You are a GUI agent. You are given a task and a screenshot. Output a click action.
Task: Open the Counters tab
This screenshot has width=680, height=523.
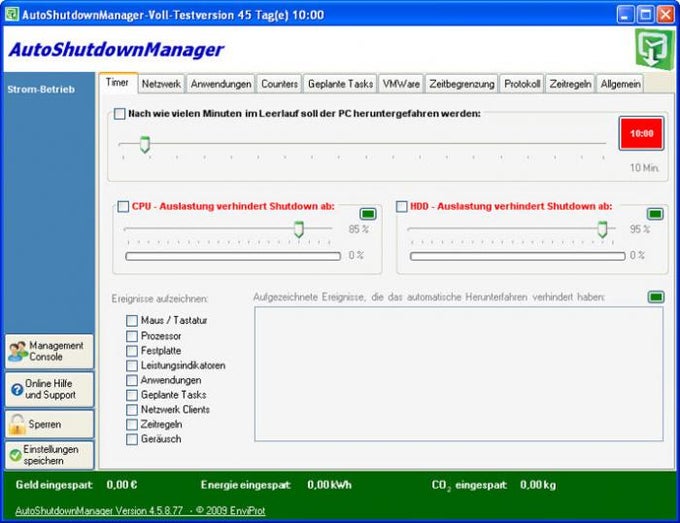[x=279, y=84]
